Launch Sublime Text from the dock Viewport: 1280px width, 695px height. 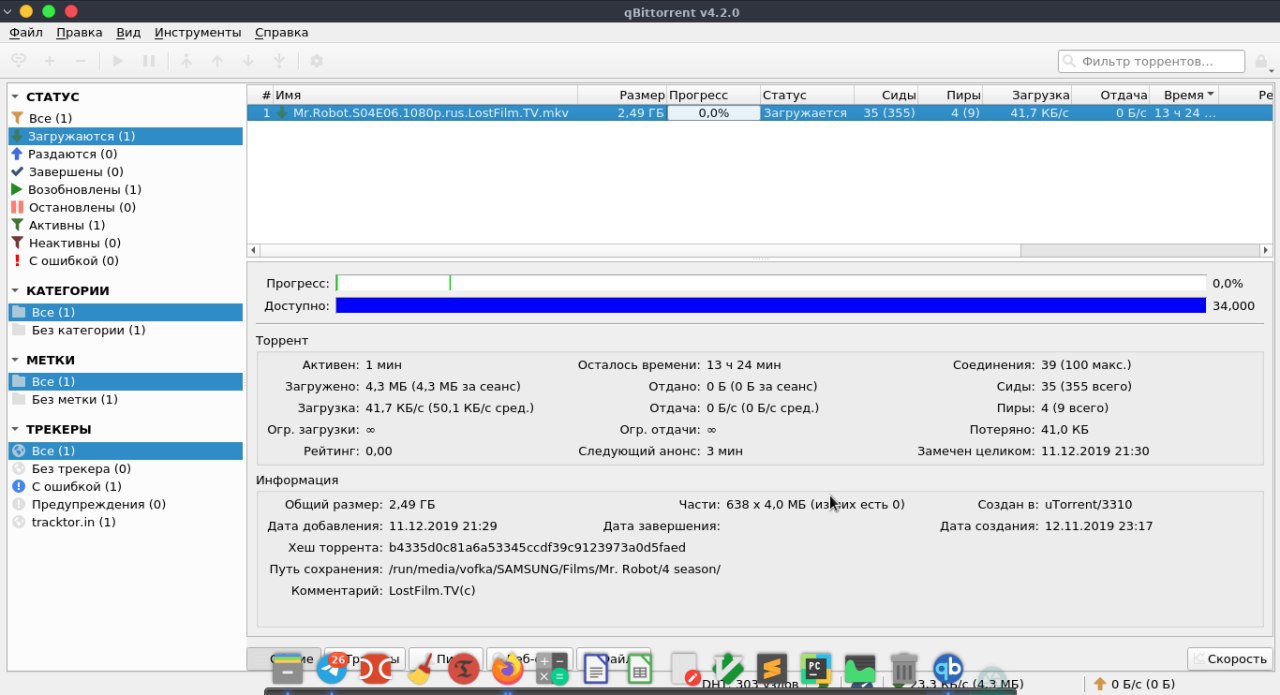773,668
